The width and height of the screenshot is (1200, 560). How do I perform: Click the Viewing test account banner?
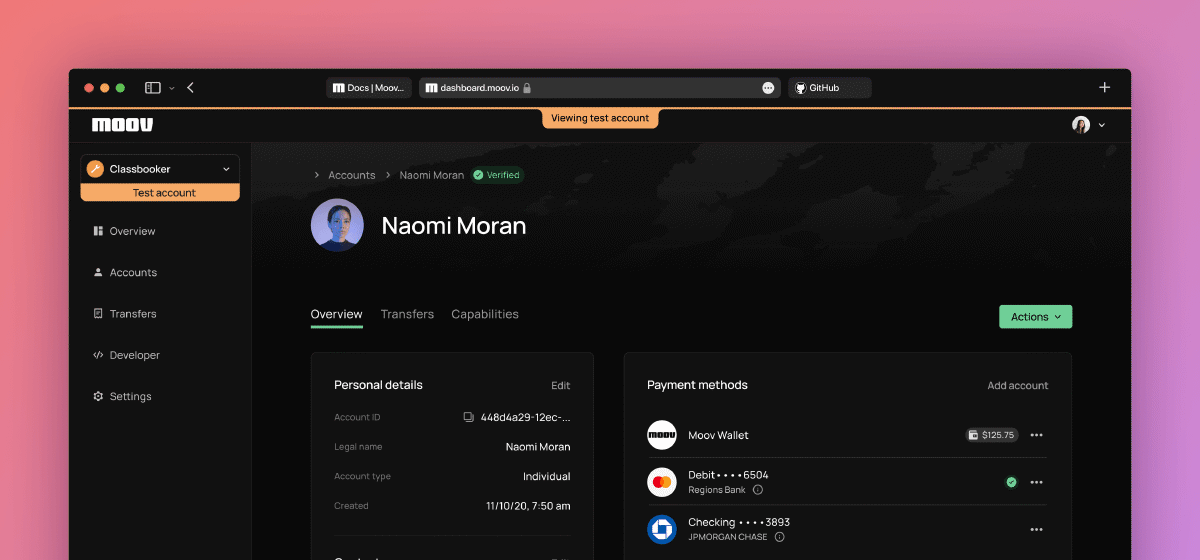[x=600, y=118]
